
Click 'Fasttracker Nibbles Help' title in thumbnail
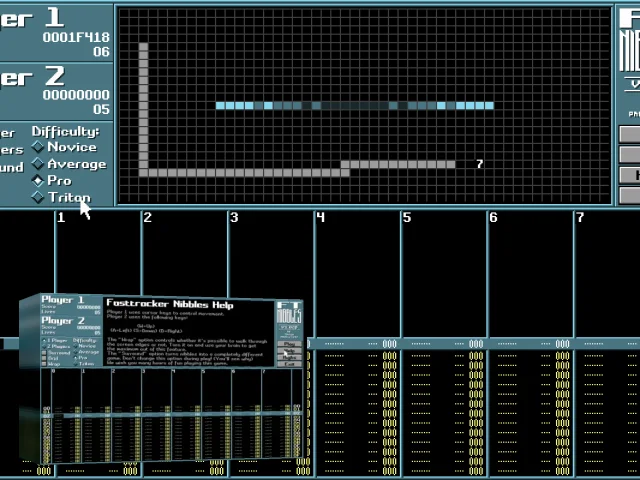click(170, 304)
